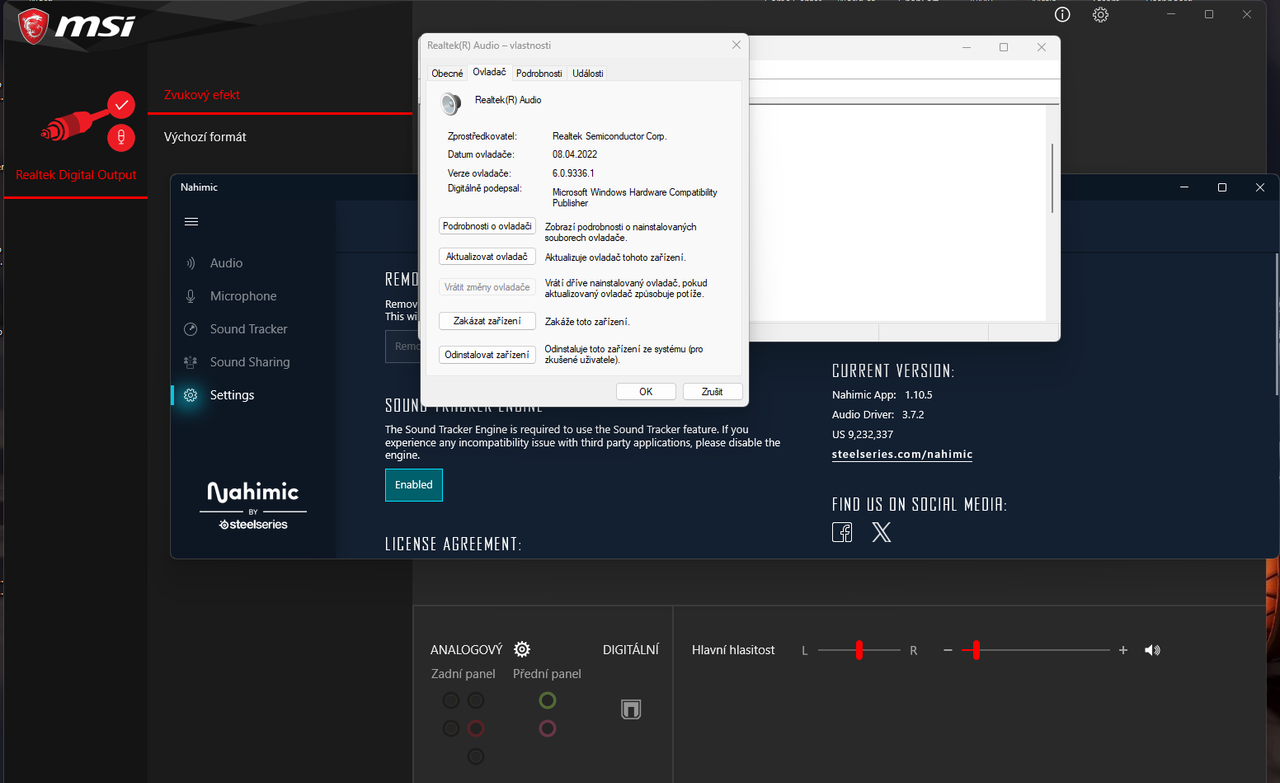Decrease volume with the minus icon
Viewport: 1280px width, 783px height.
click(x=948, y=650)
